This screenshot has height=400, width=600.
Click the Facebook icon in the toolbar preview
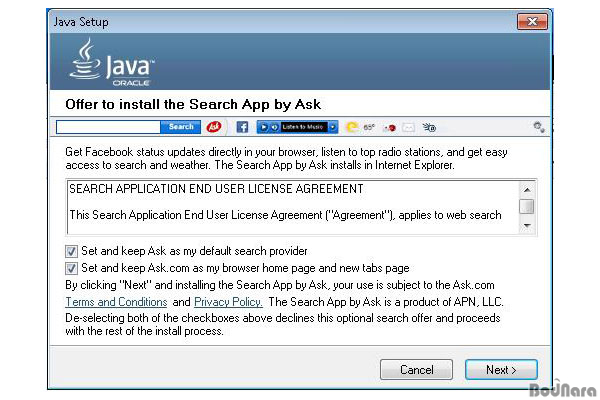242,127
